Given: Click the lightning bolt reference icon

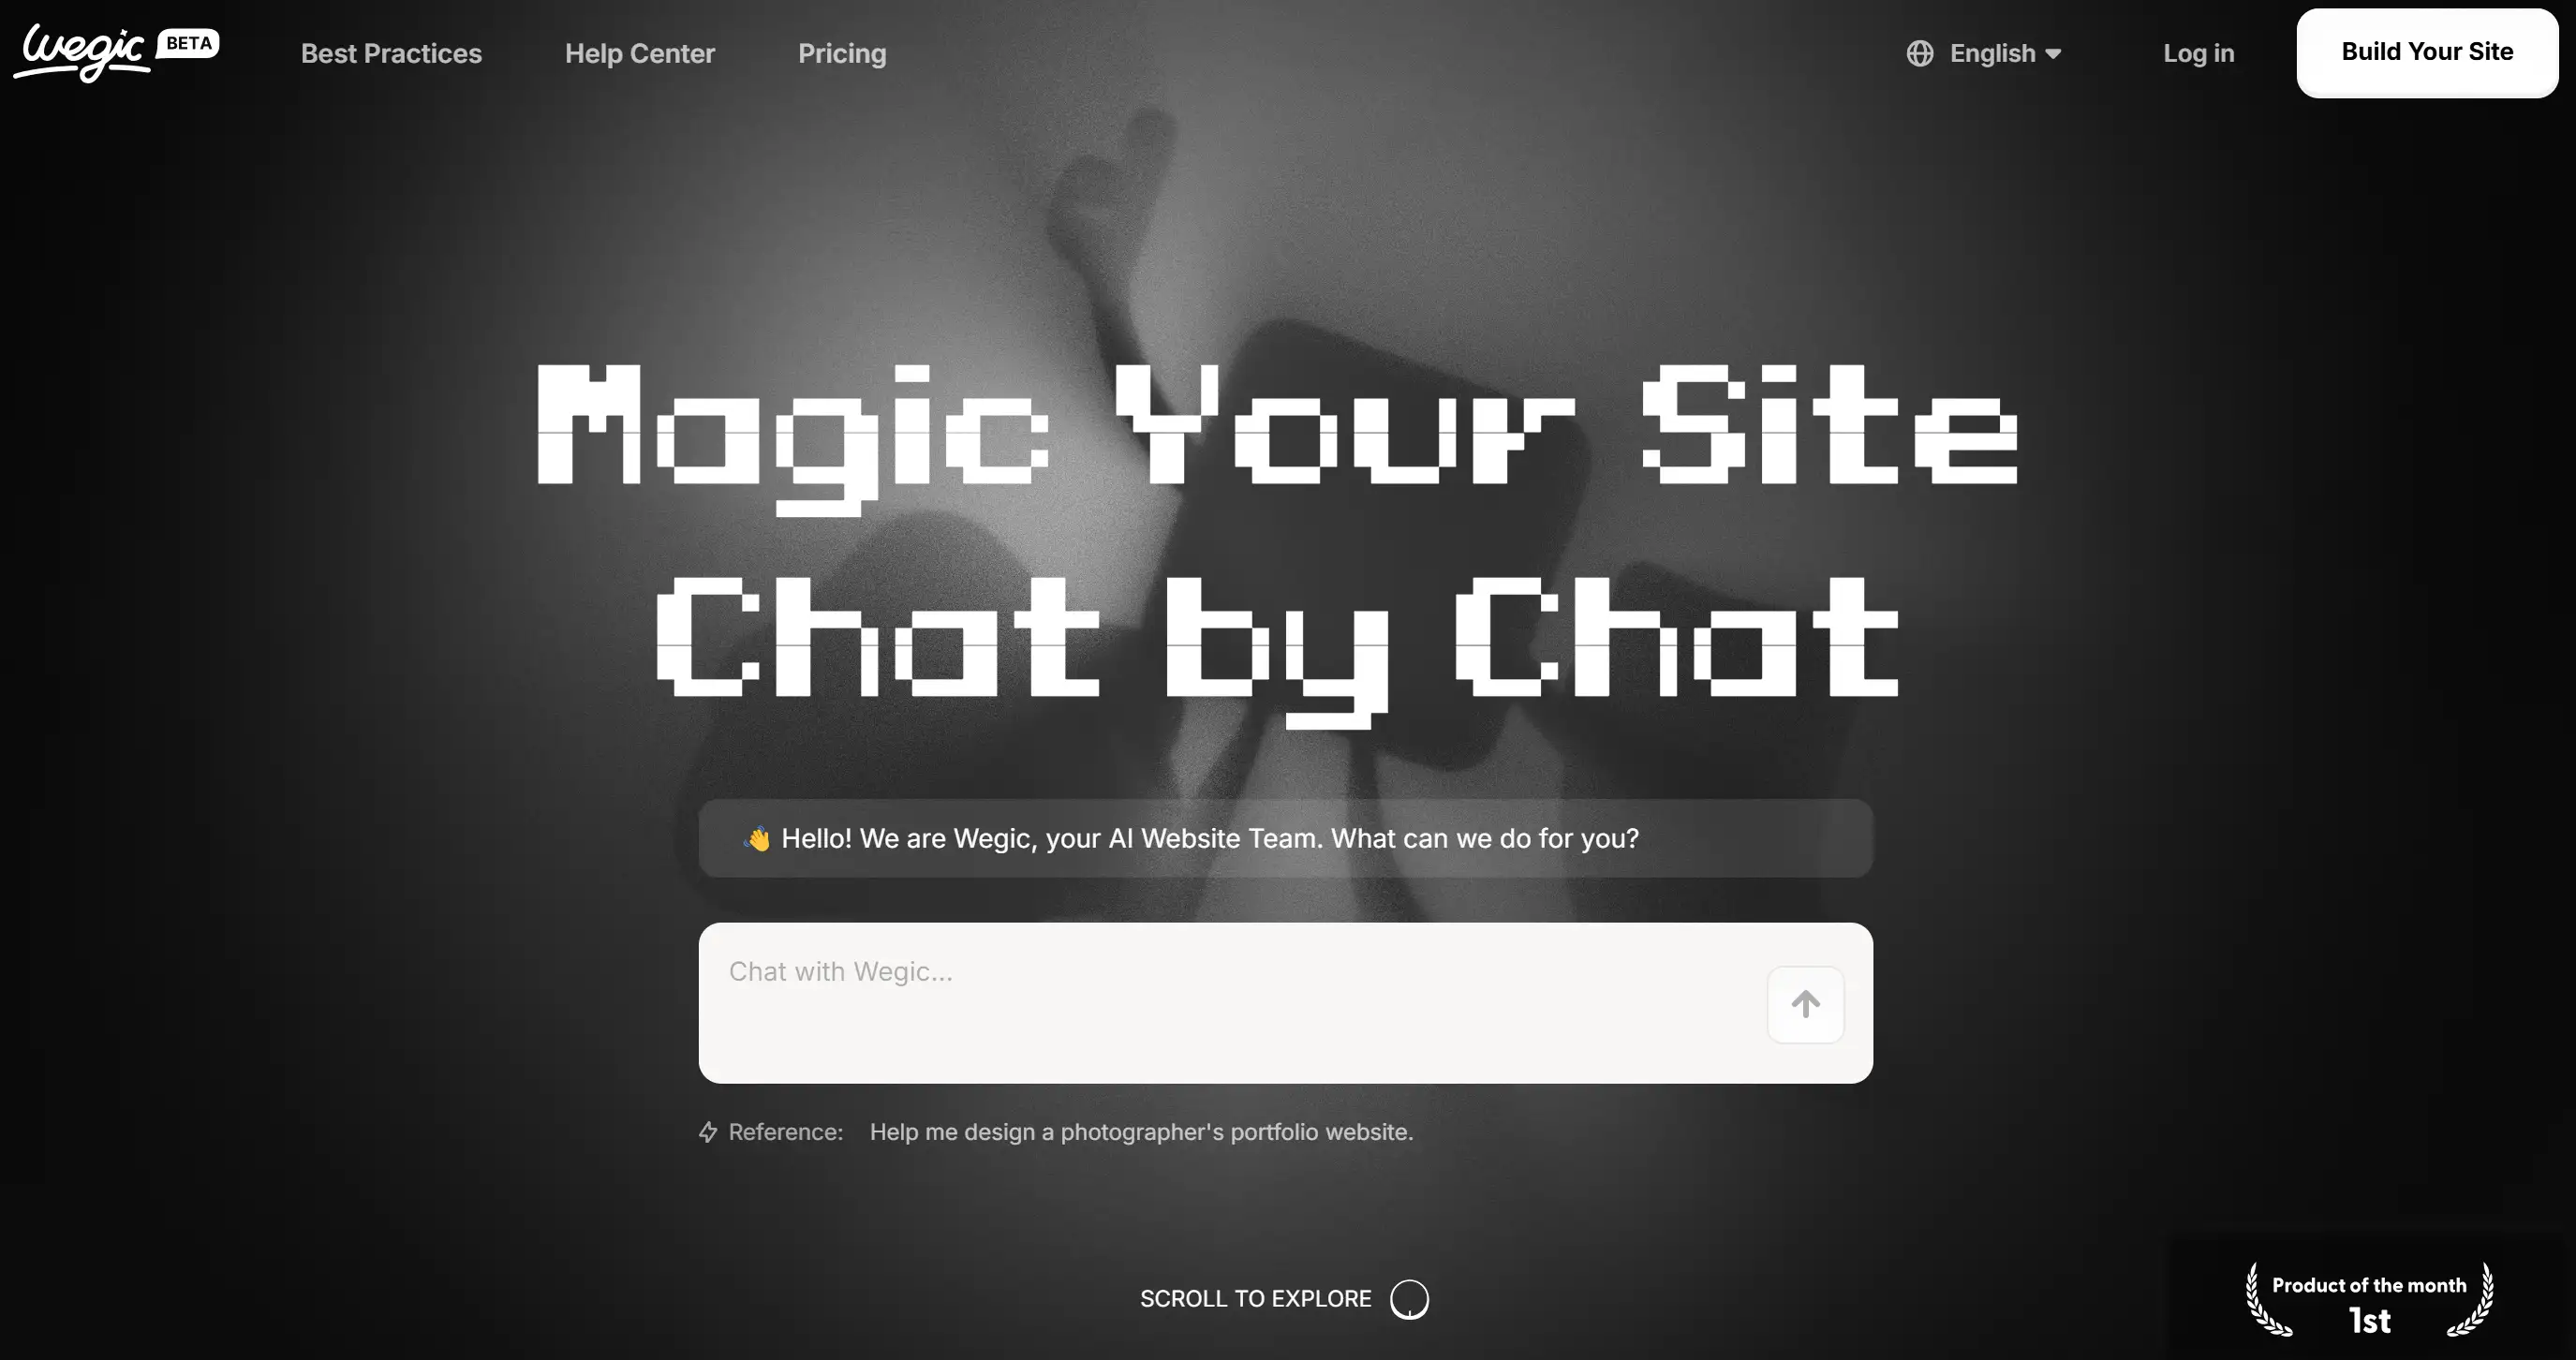Looking at the screenshot, I should click(x=705, y=1130).
